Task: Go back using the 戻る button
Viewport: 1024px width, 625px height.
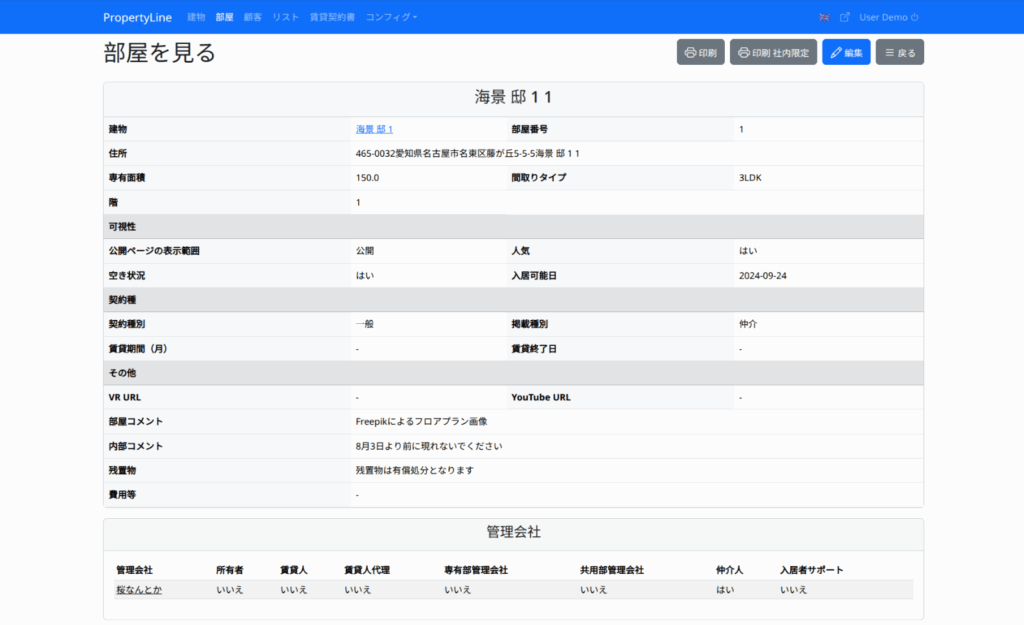Action: click(899, 52)
